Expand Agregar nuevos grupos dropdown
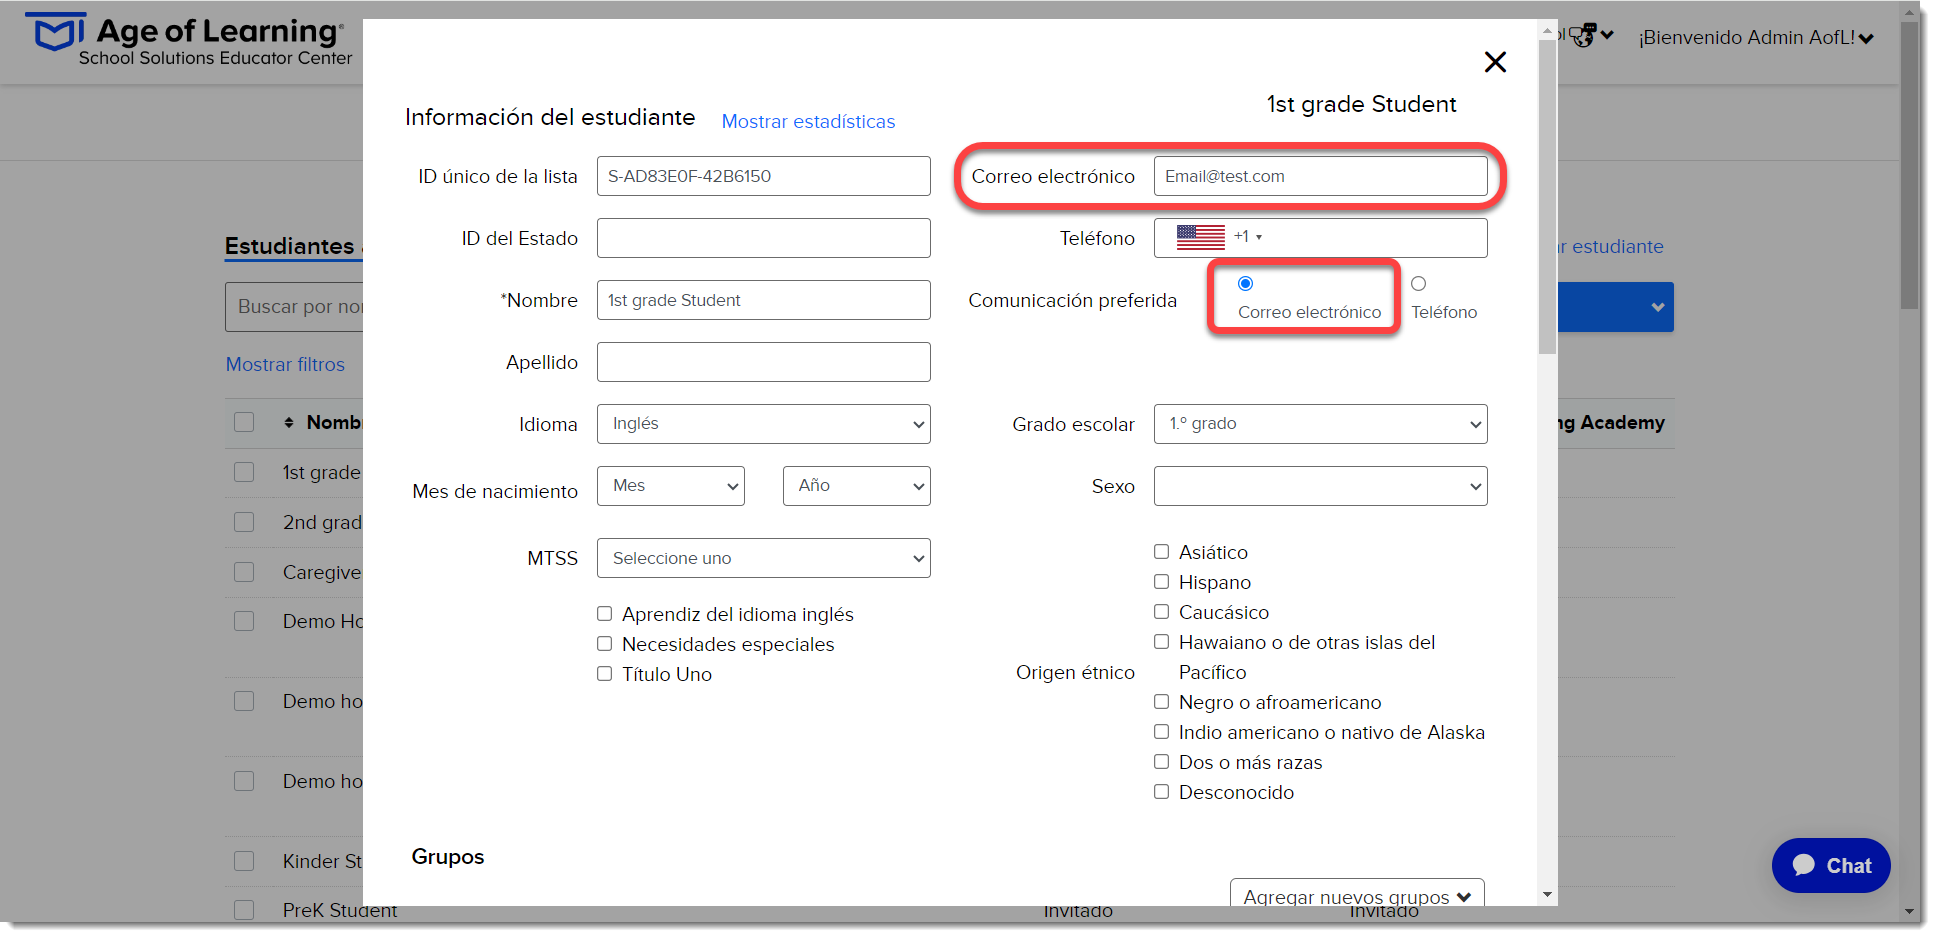 point(1357,893)
